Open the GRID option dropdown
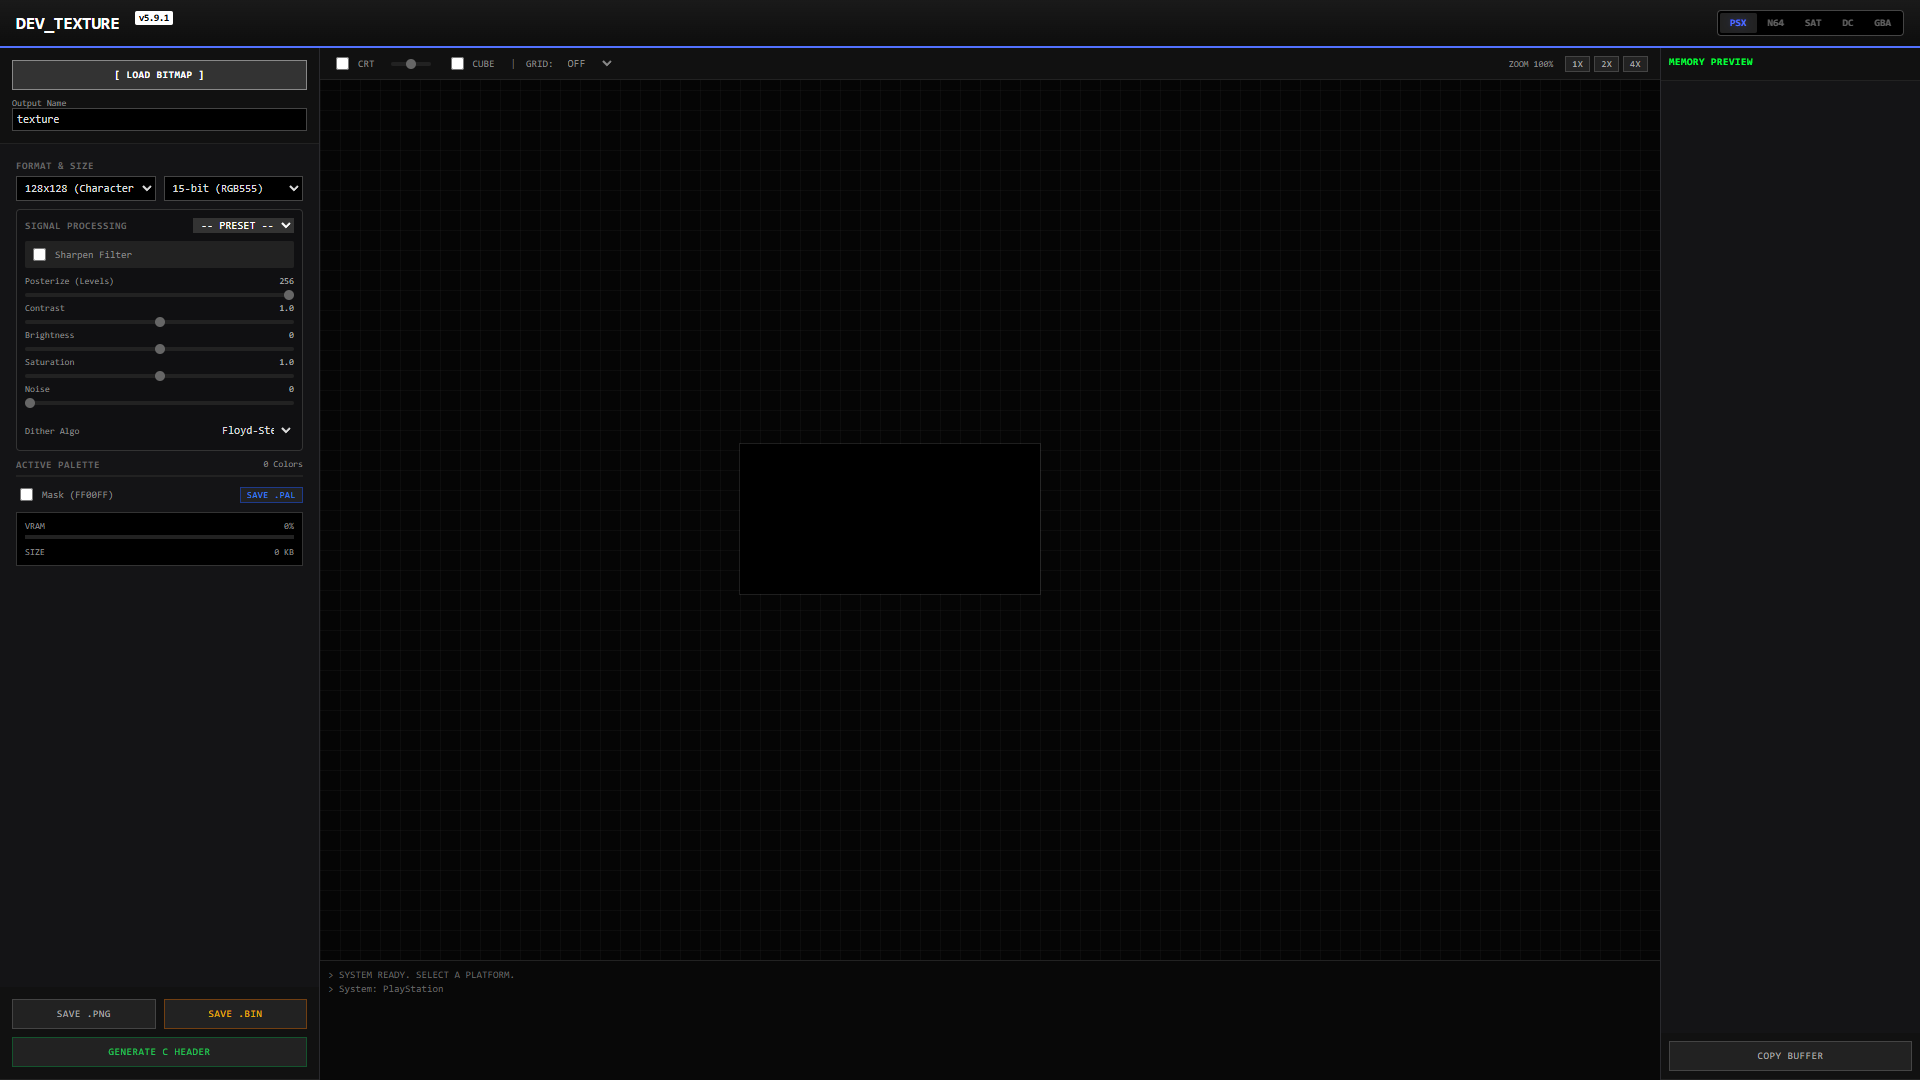 [589, 64]
